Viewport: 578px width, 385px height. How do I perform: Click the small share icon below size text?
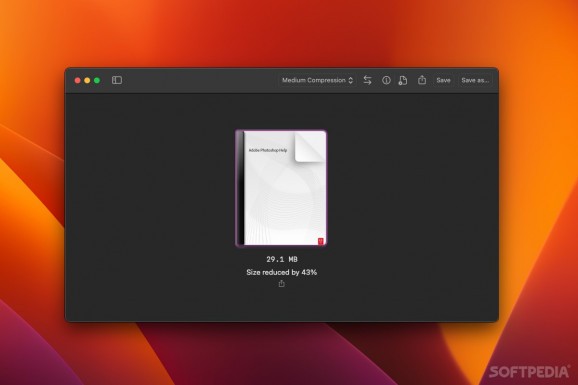(x=282, y=284)
